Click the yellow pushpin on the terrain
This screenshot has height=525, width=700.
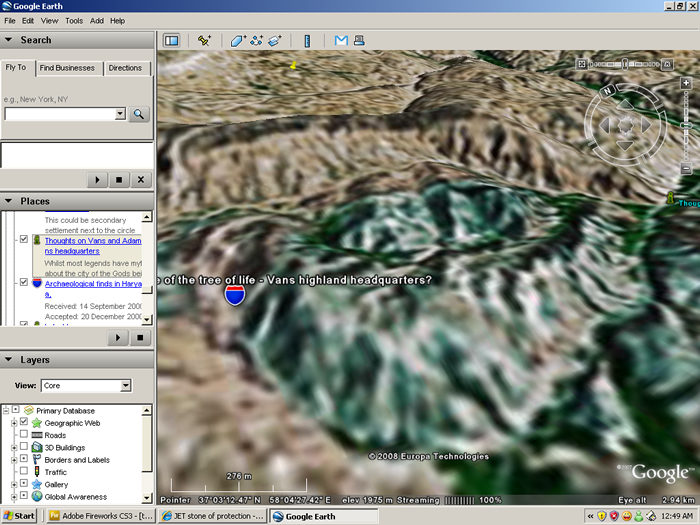pyautogui.click(x=293, y=66)
